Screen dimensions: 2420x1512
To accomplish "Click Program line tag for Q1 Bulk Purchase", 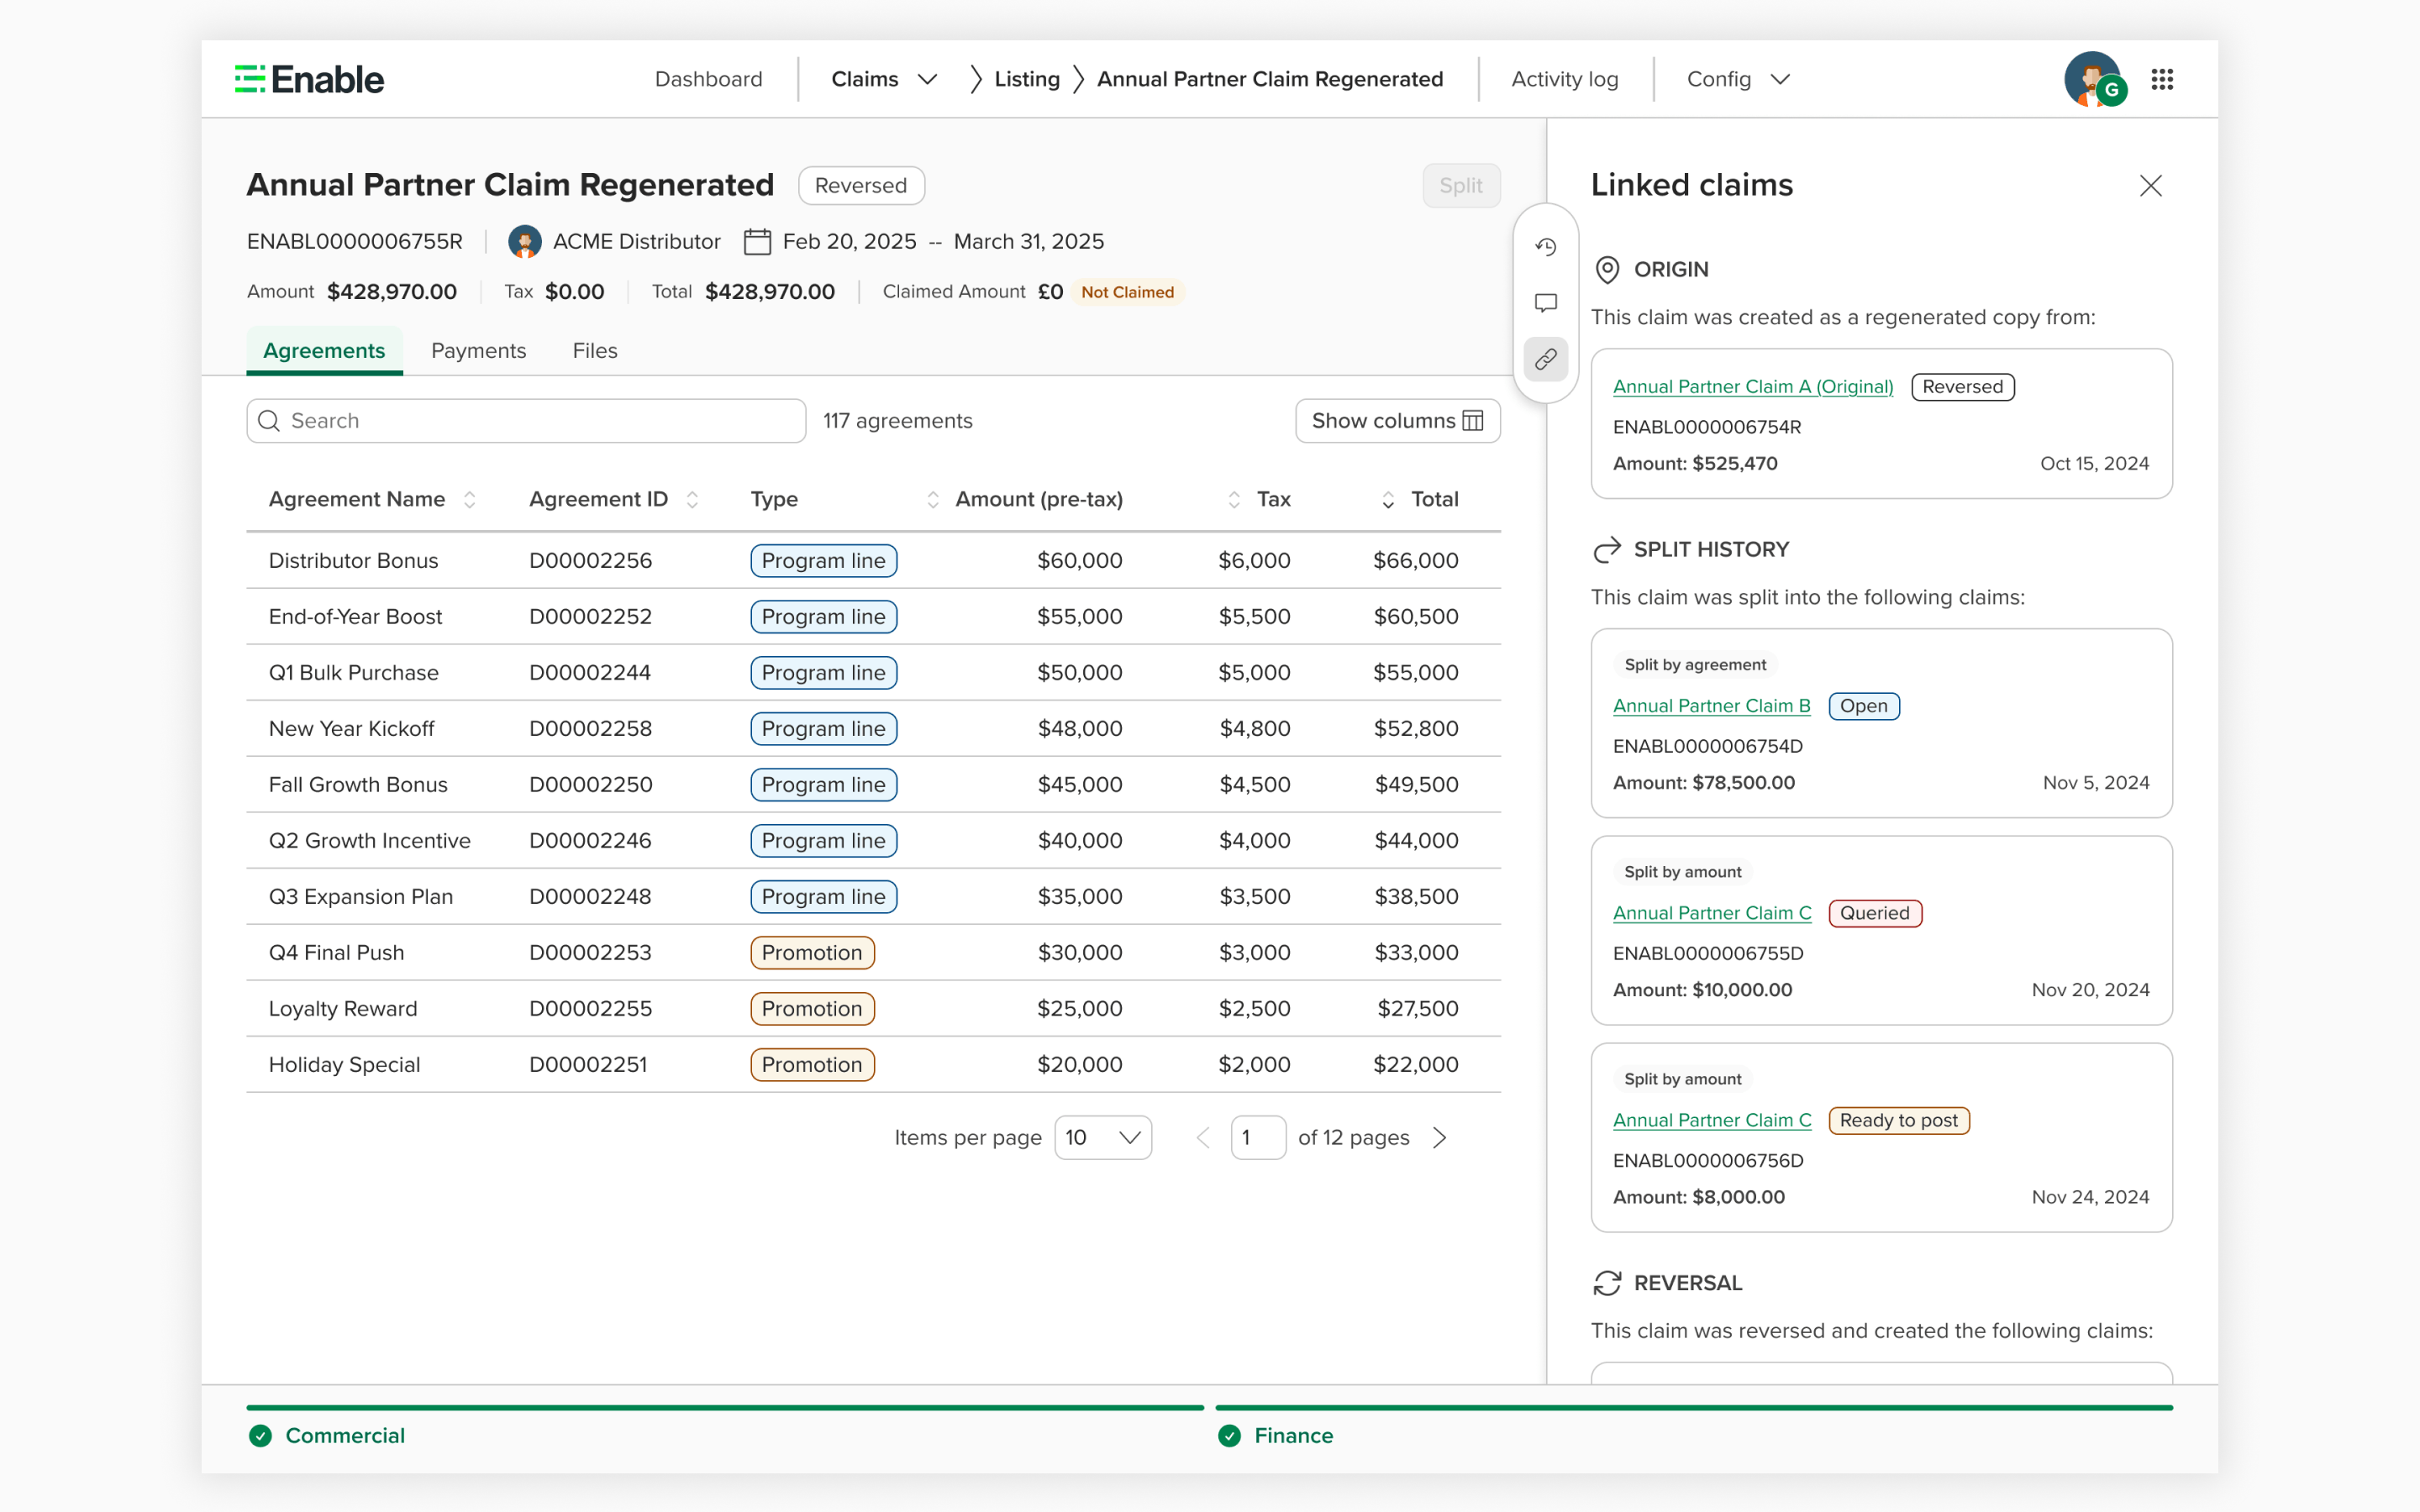I will coord(823,673).
